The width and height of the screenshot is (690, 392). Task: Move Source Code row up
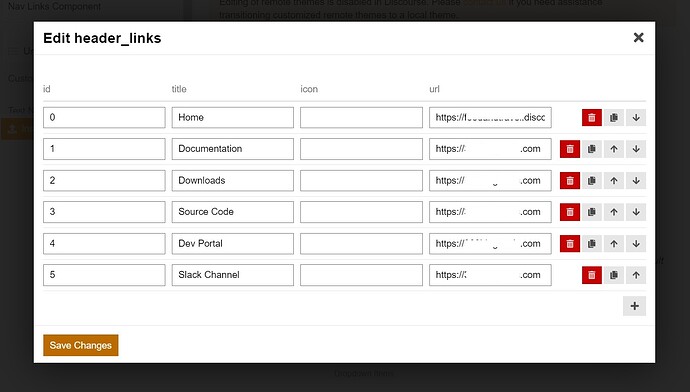(613, 212)
